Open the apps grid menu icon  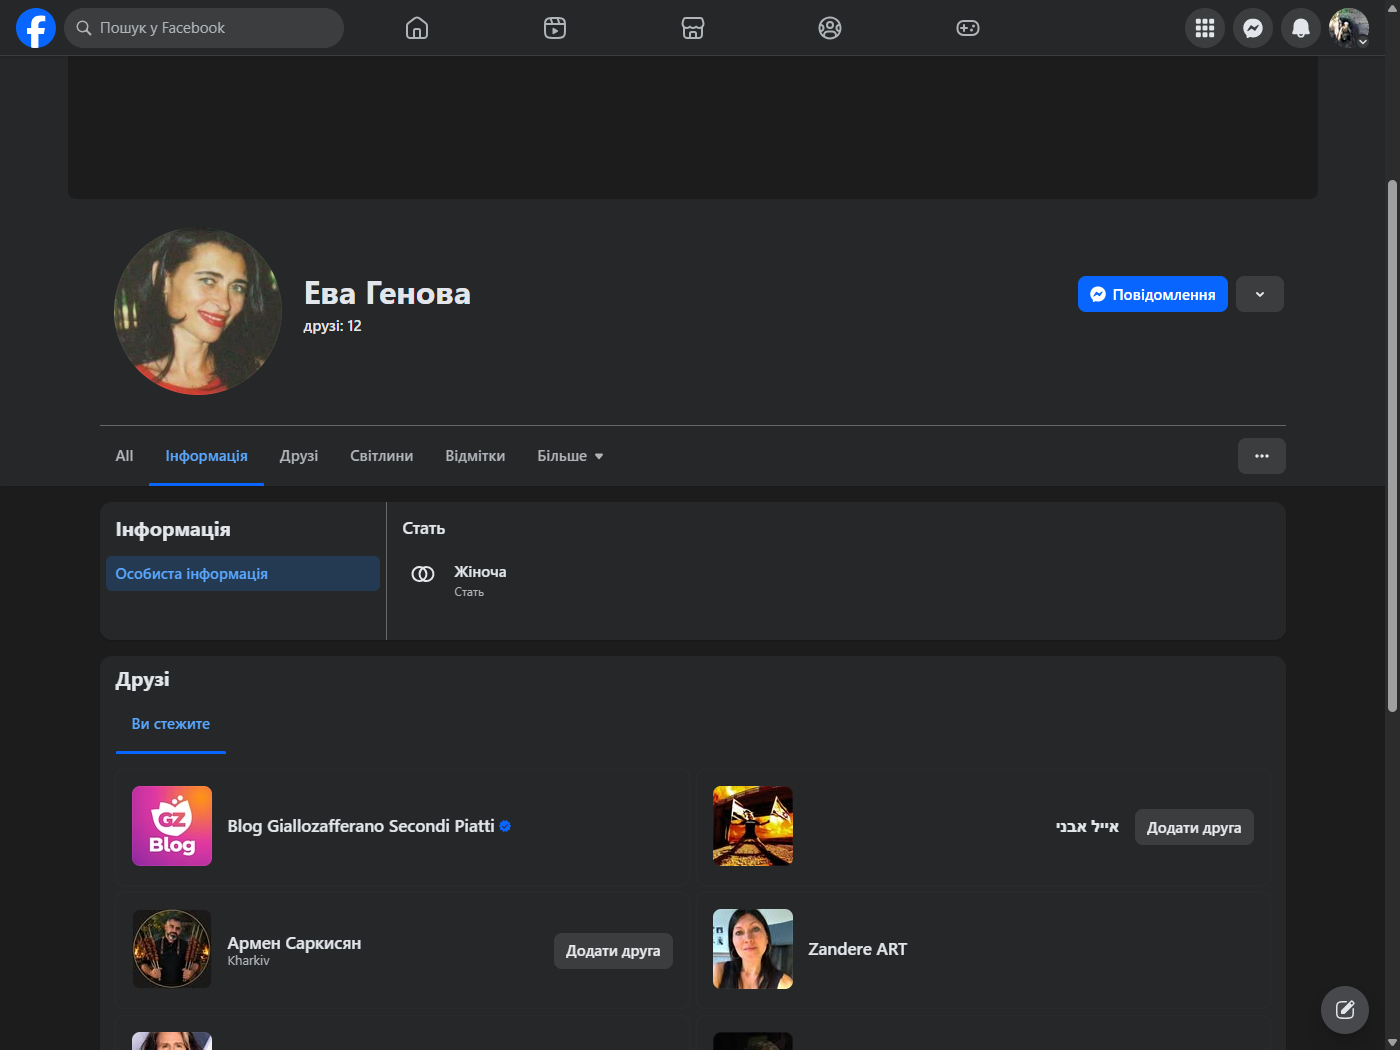[x=1205, y=28]
